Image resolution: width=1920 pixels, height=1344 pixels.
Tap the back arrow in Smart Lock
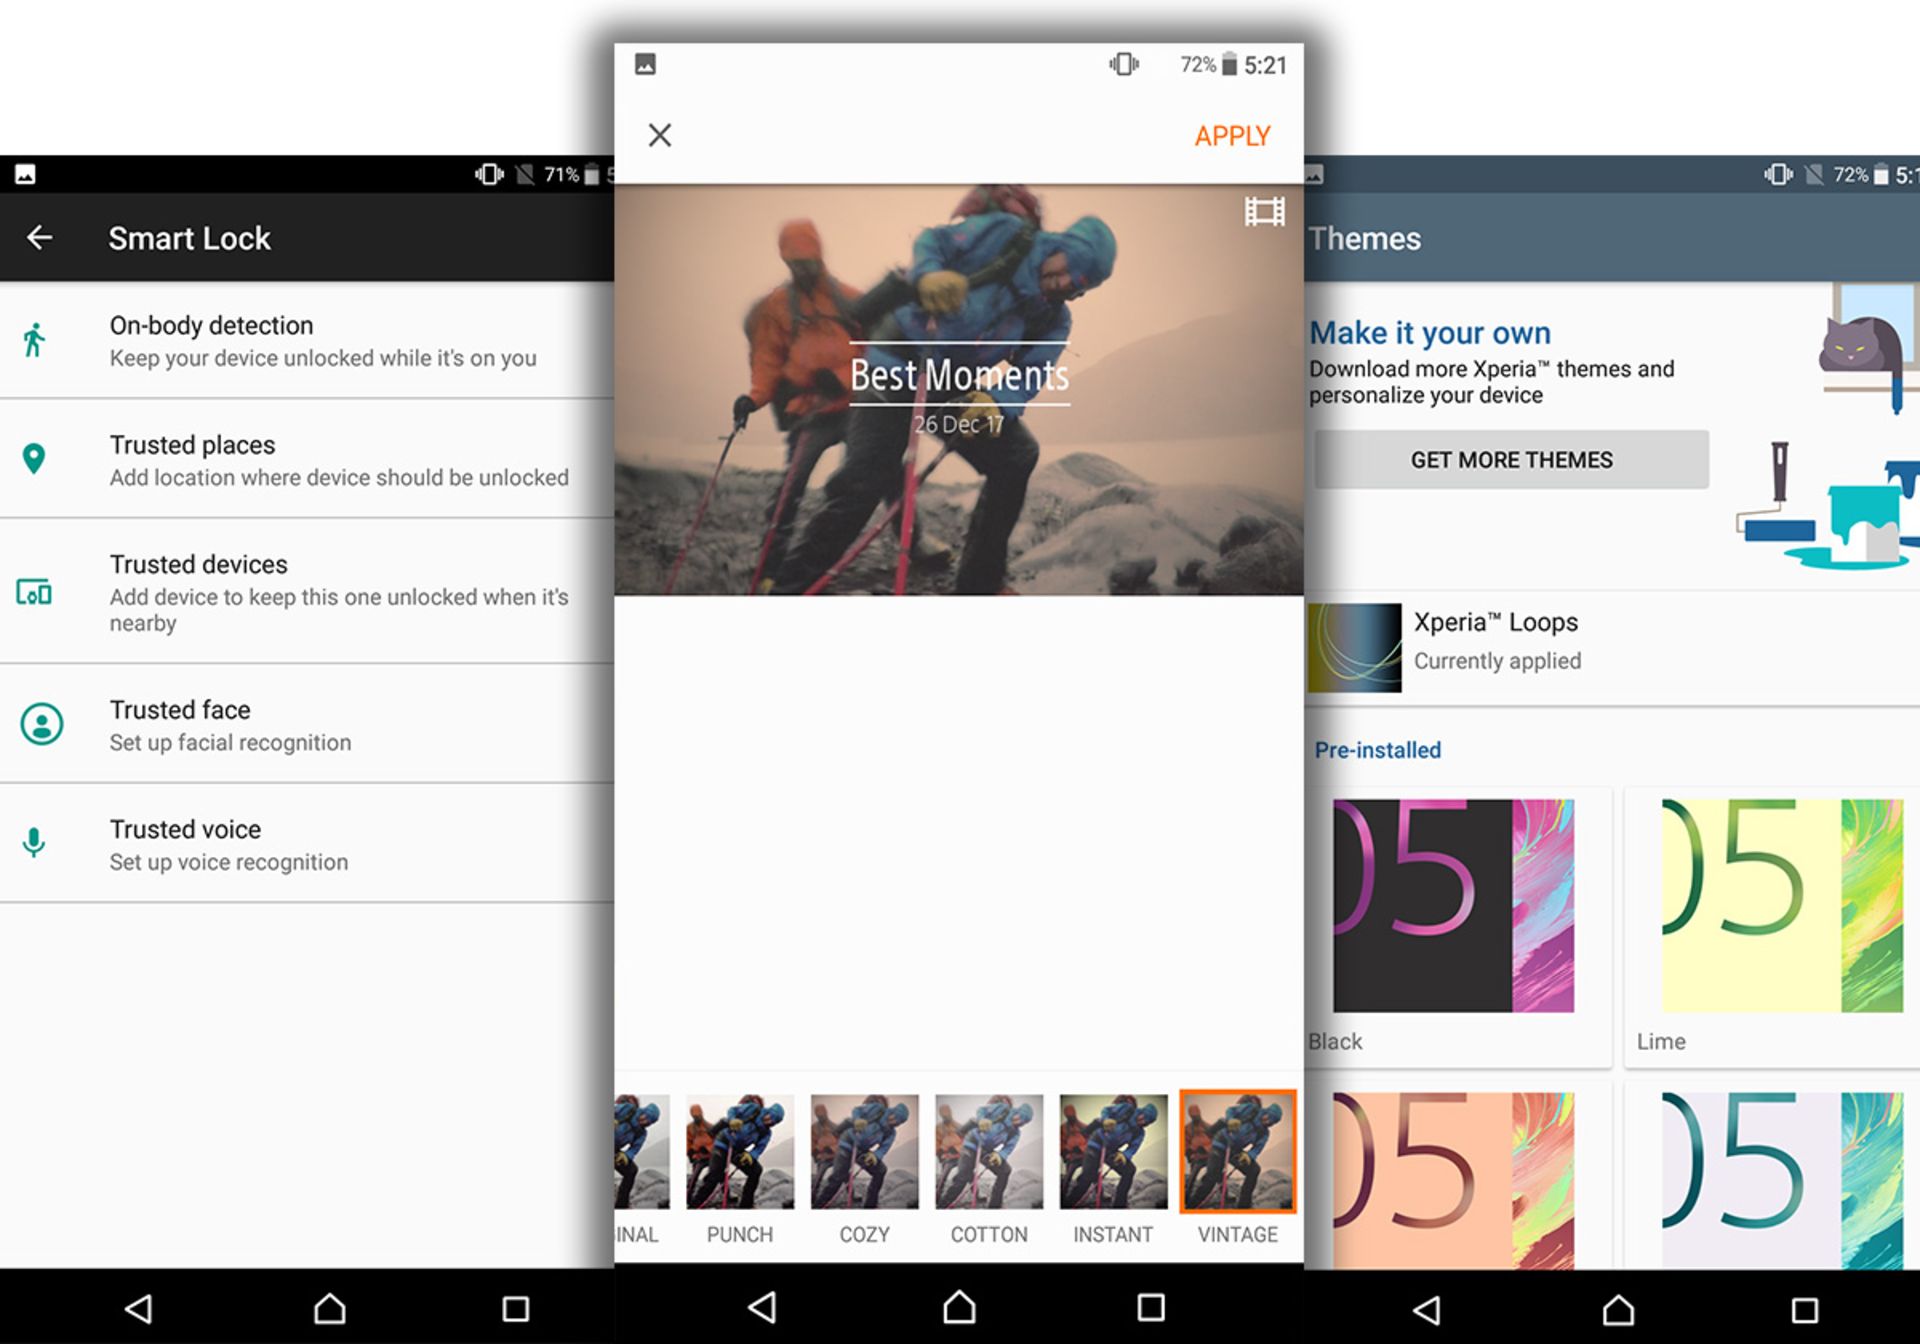pyautogui.click(x=40, y=238)
